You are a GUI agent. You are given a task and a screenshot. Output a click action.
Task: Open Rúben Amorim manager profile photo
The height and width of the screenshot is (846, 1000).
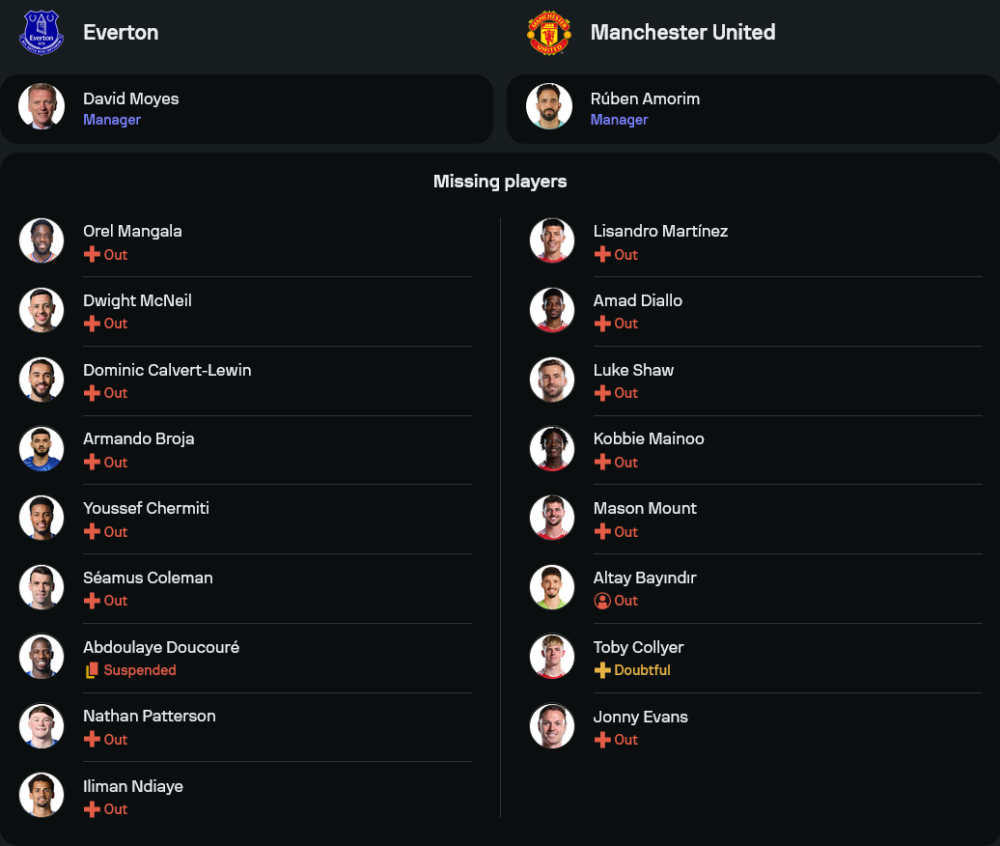(549, 107)
